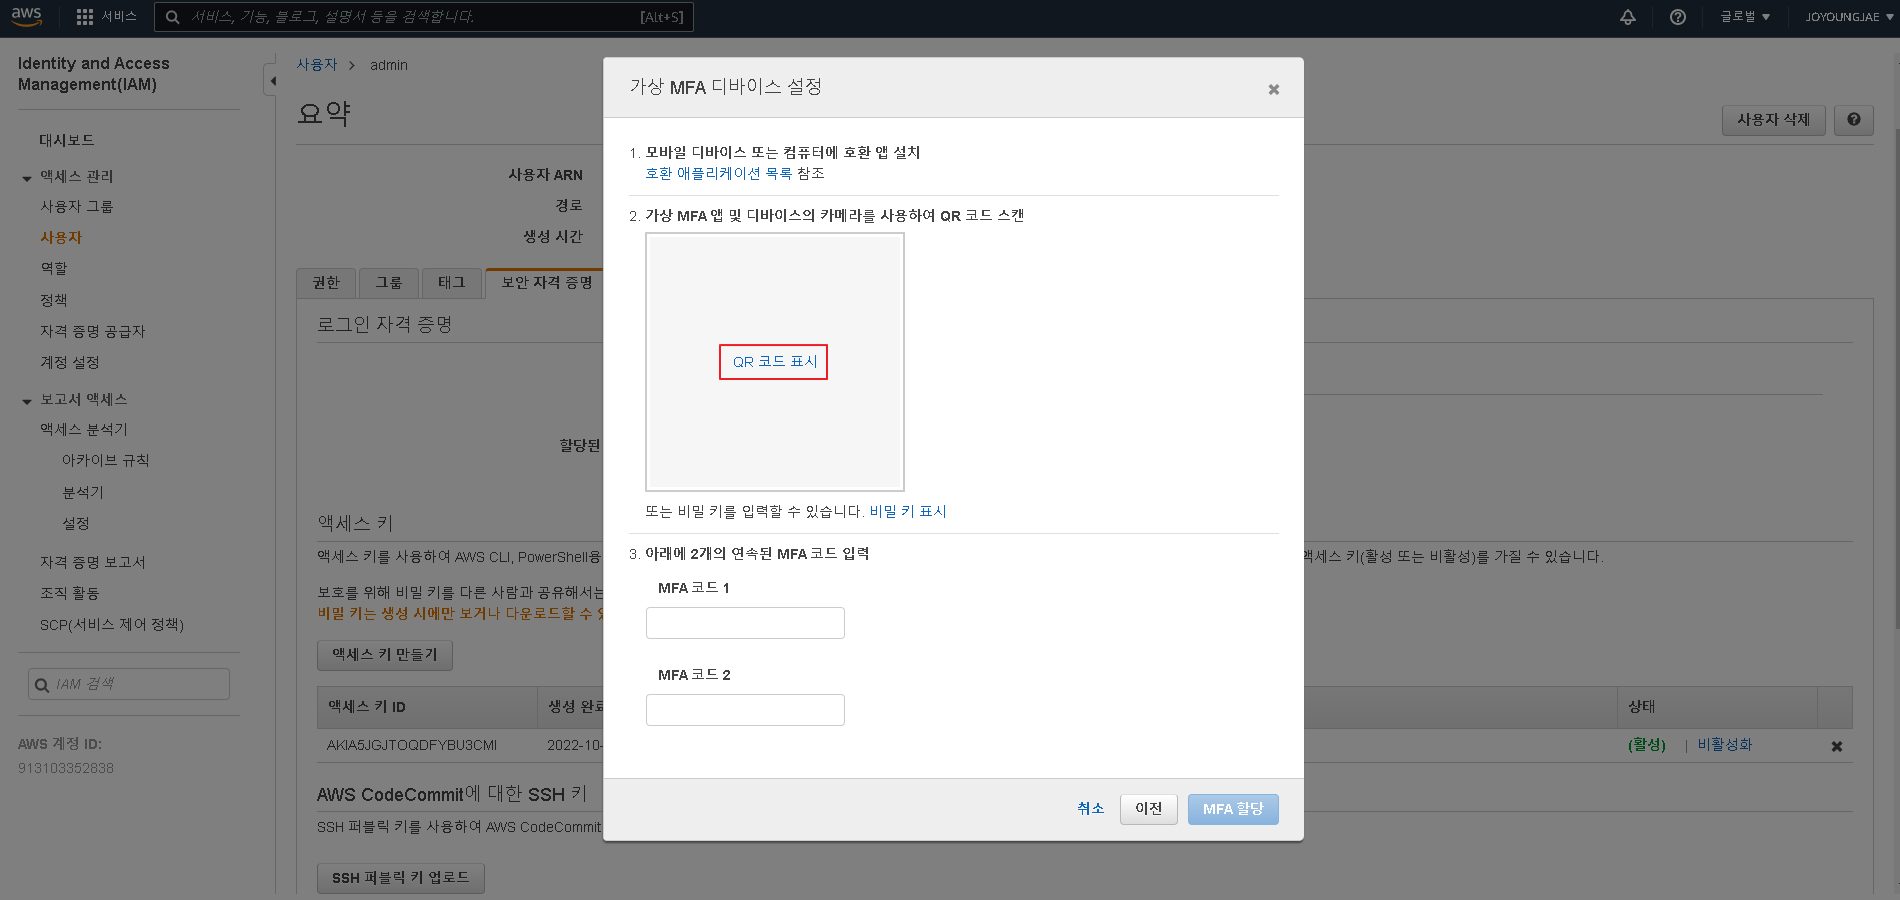Click the 사용자 breadcrumb link
This screenshot has height=900, width=1900.
(317, 65)
